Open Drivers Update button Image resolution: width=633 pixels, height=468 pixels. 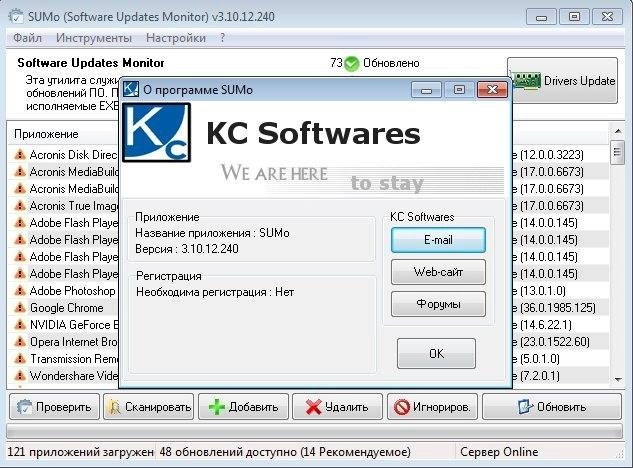562,80
